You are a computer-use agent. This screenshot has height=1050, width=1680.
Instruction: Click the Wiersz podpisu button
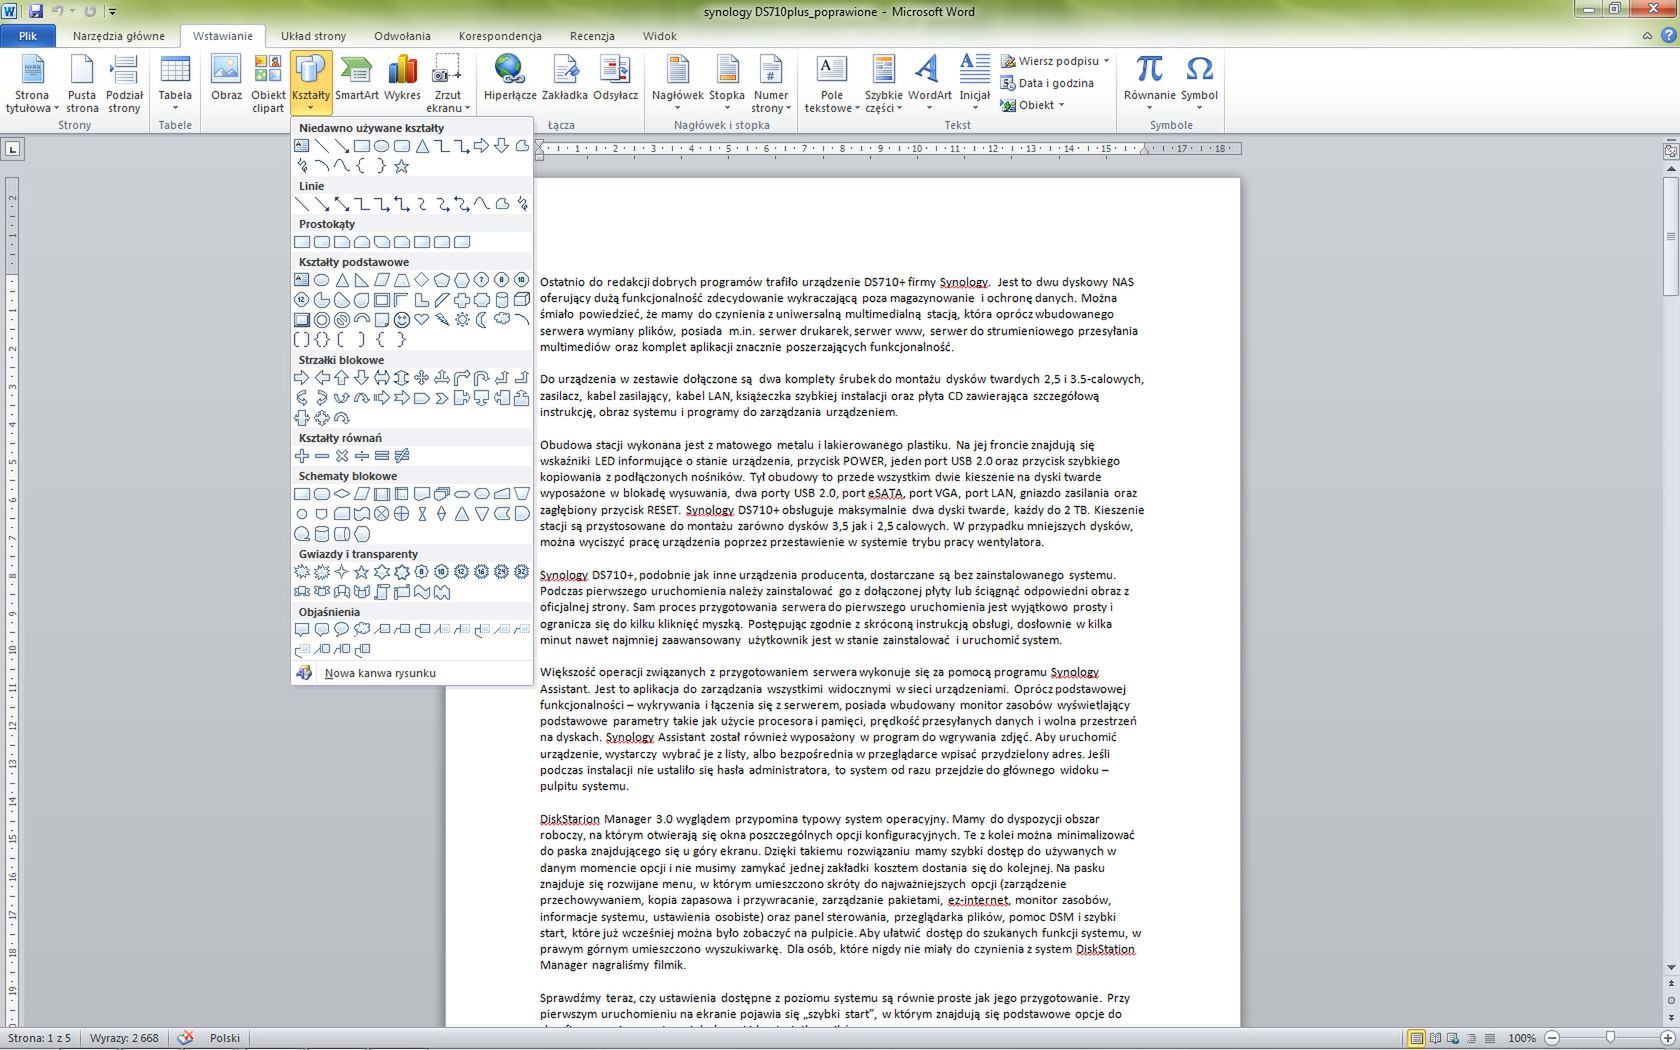coord(1056,61)
